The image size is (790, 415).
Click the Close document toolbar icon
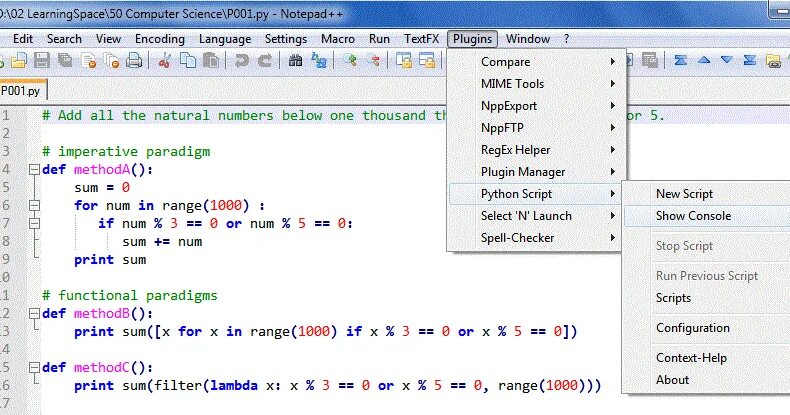(89, 60)
